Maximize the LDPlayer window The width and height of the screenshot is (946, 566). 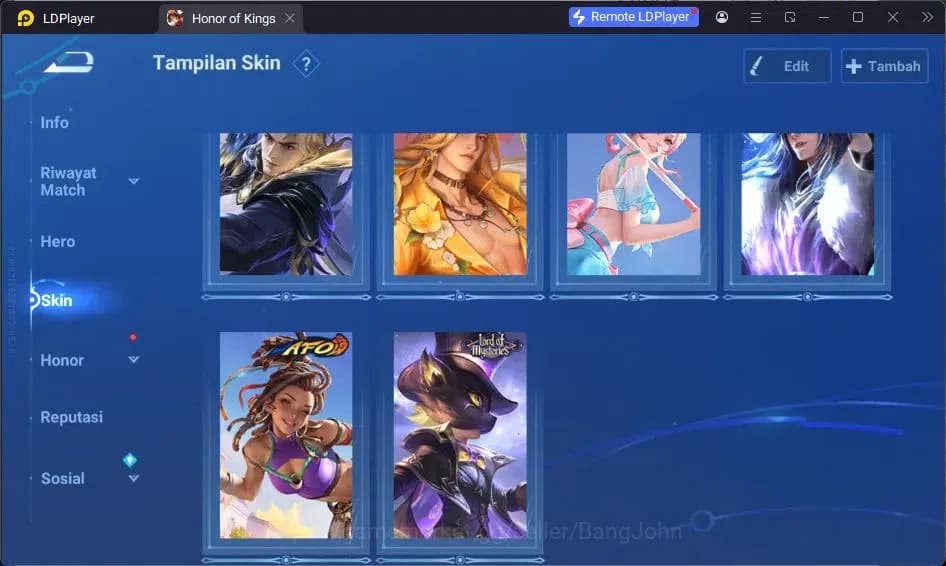coord(858,17)
